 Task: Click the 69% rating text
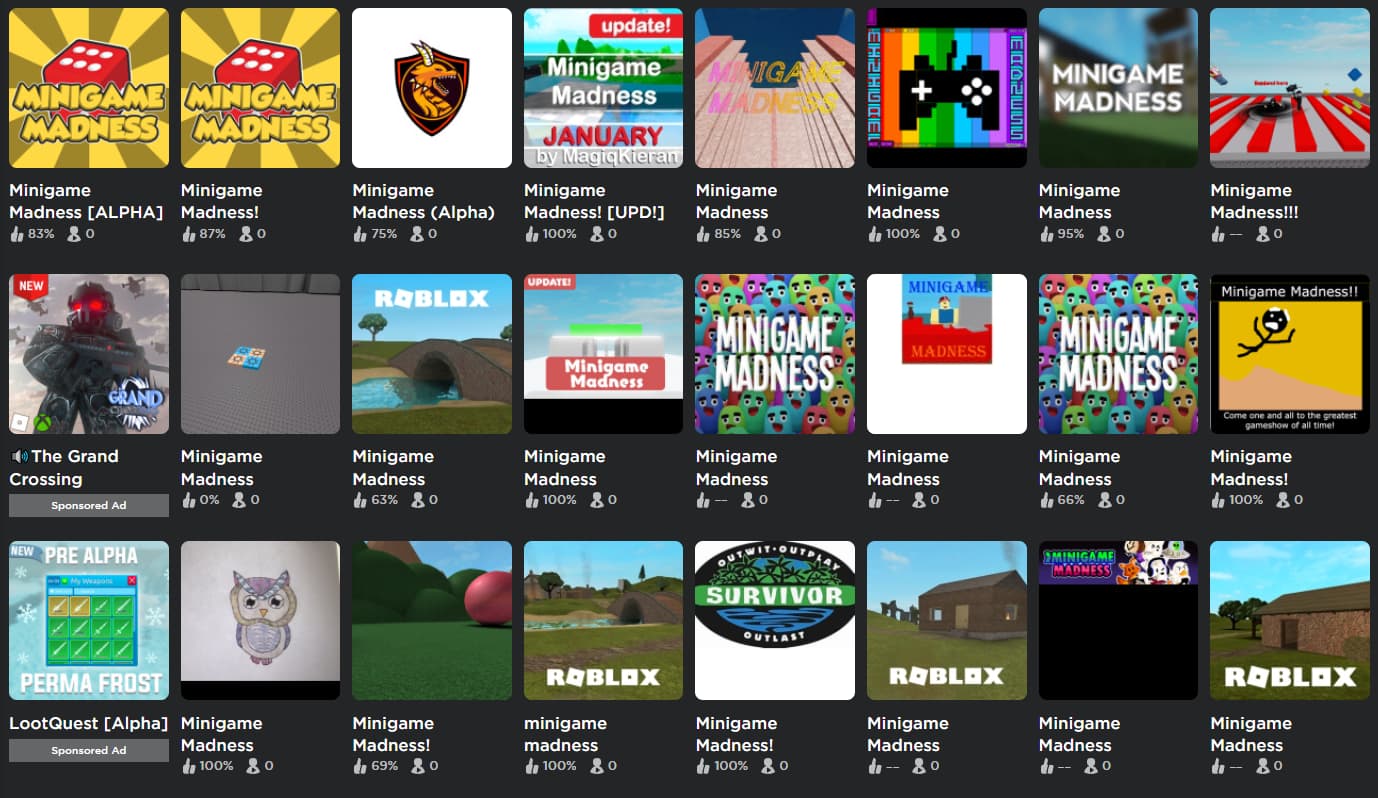(x=384, y=766)
